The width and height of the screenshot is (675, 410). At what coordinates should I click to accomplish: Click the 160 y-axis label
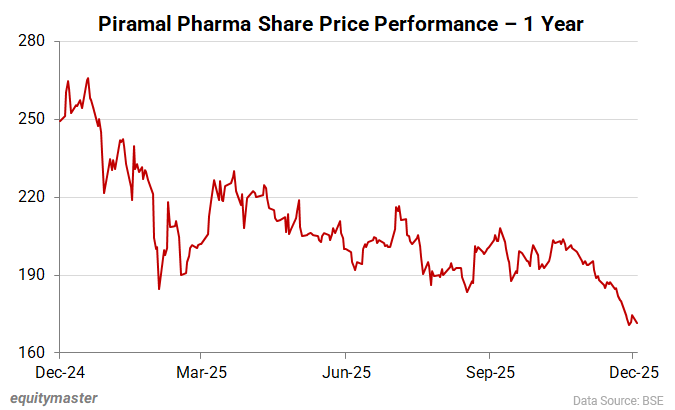pyautogui.click(x=32, y=353)
